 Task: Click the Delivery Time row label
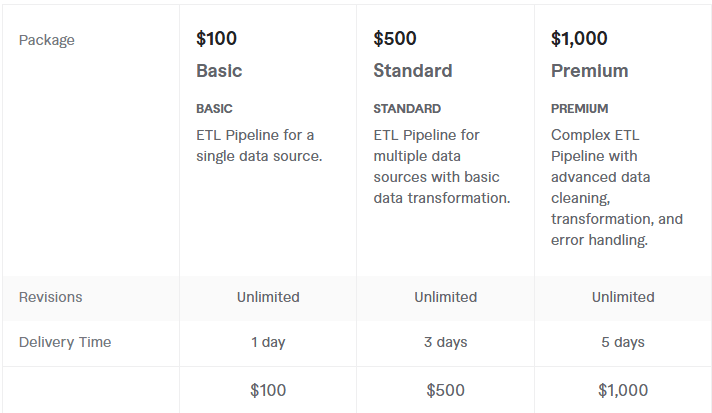(x=65, y=342)
